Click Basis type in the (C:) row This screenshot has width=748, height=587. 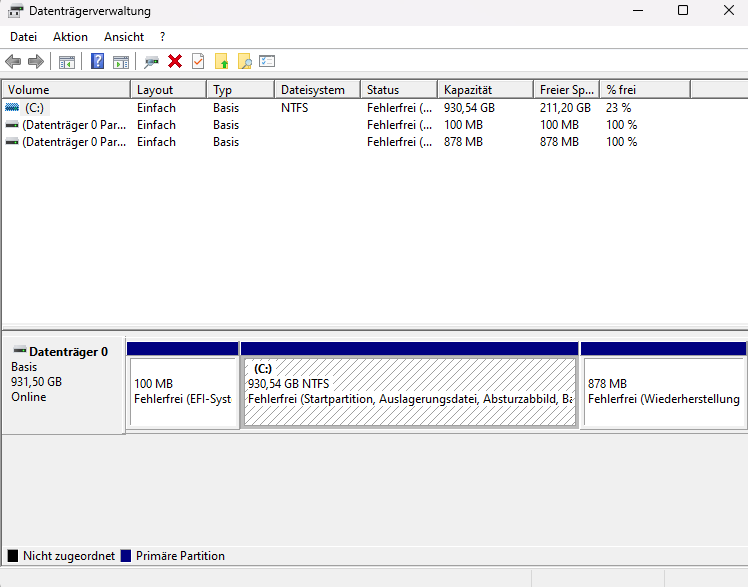[x=226, y=108]
